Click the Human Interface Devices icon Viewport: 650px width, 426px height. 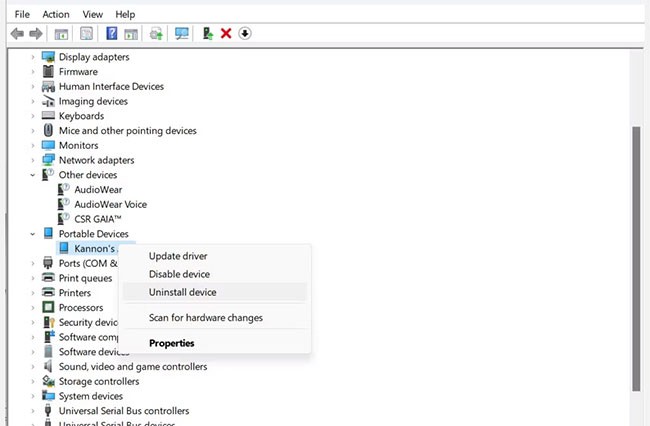click(48, 87)
